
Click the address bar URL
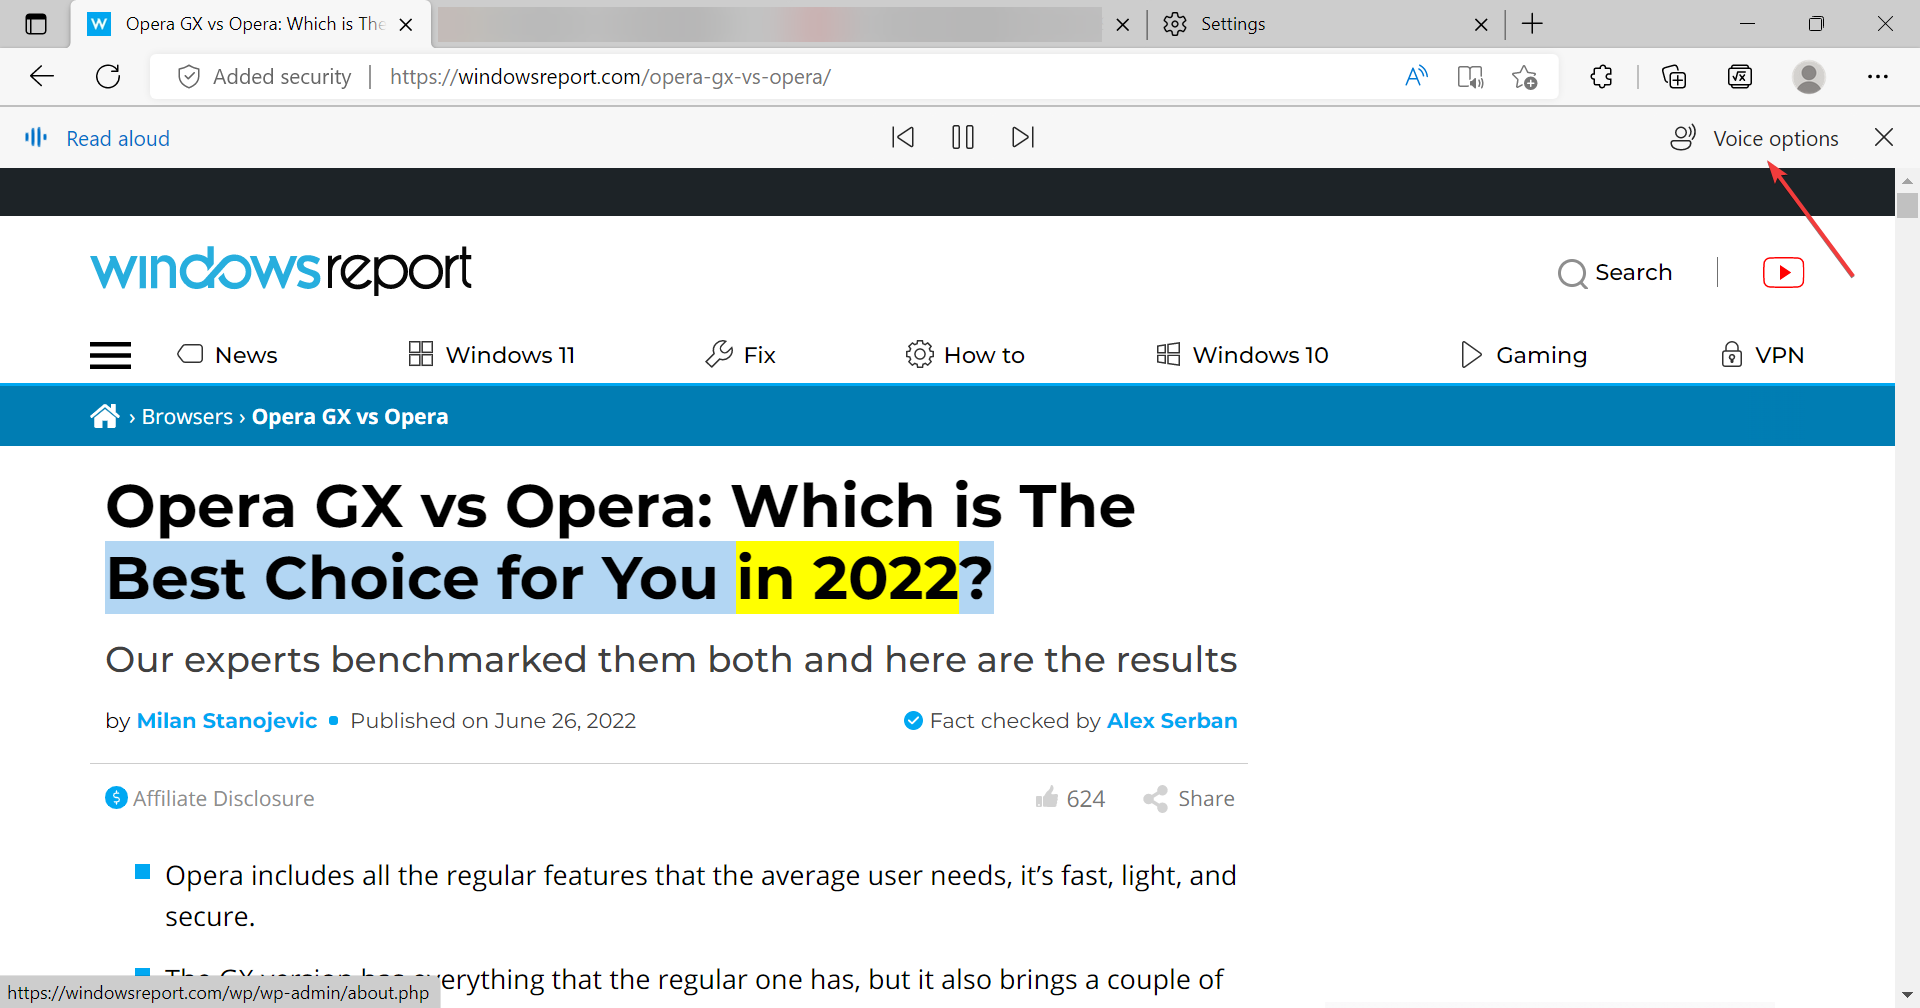click(x=610, y=77)
